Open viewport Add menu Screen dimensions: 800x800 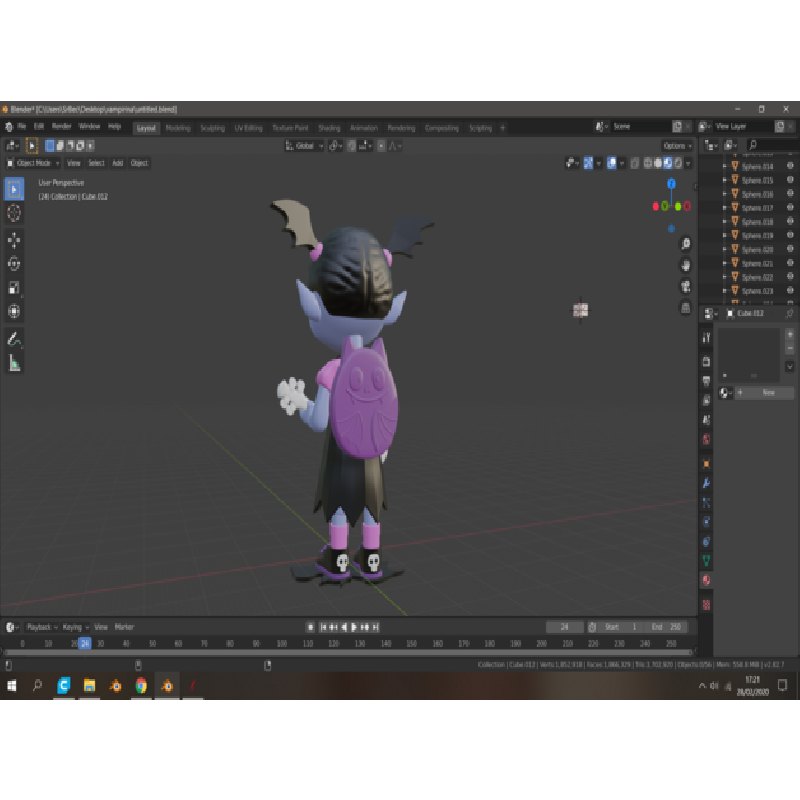[117, 163]
